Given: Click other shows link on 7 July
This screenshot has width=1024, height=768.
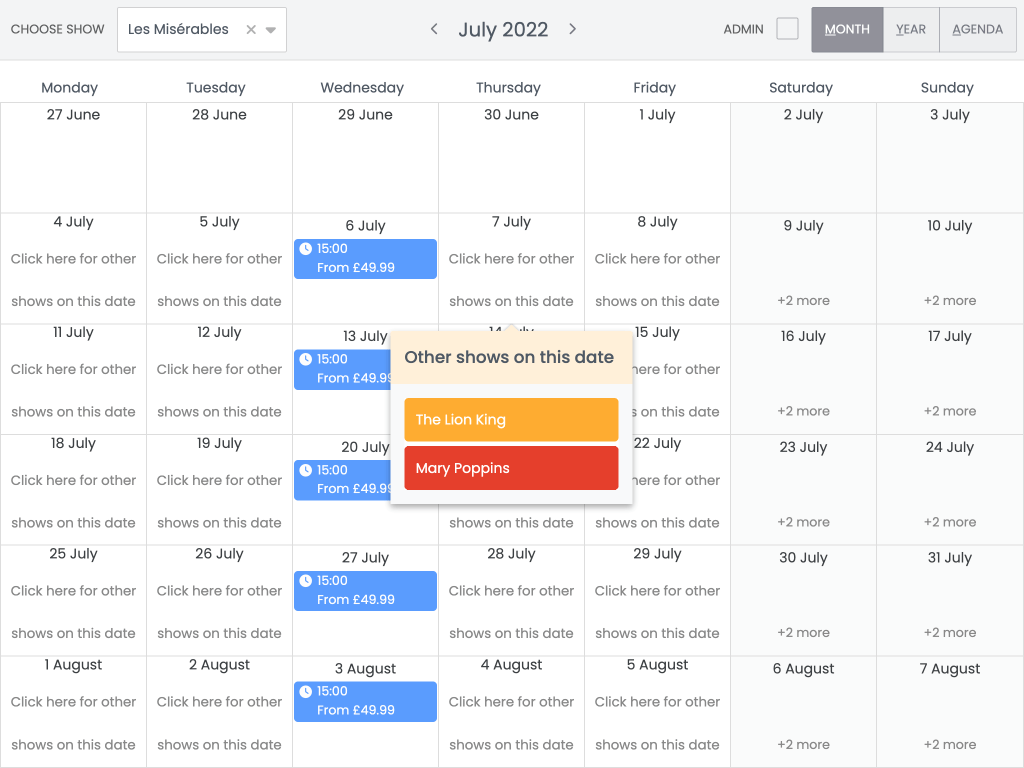Looking at the screenshot, I should (x=511, y=280).
